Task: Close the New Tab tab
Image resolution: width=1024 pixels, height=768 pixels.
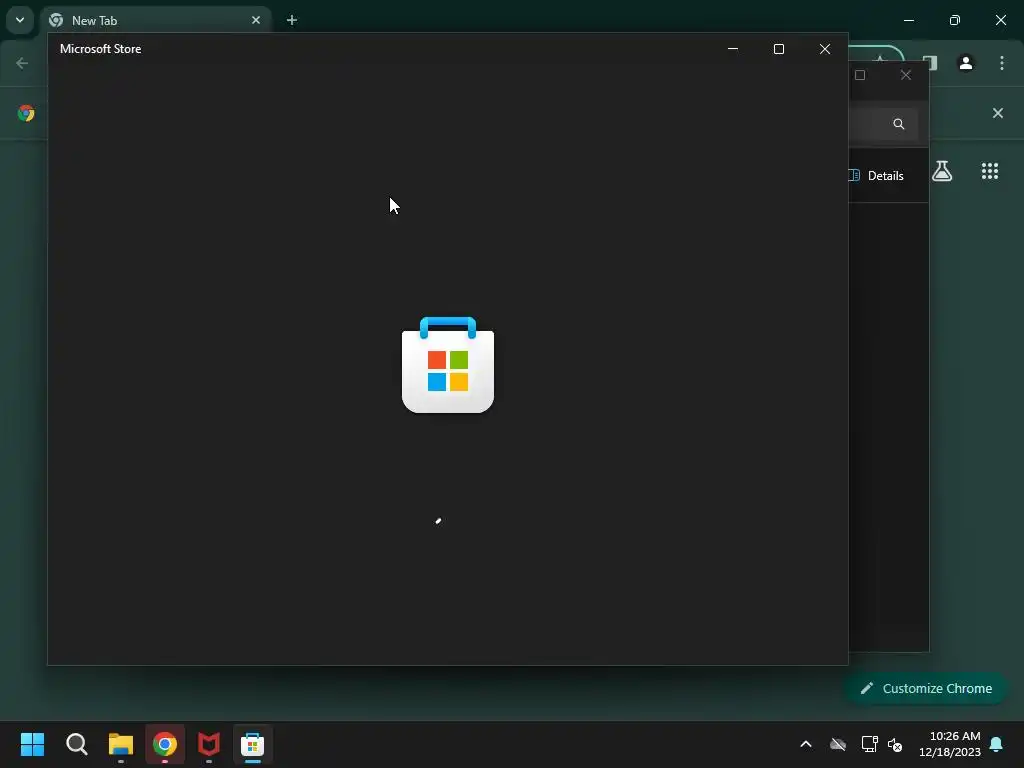Action: [256, 20]
